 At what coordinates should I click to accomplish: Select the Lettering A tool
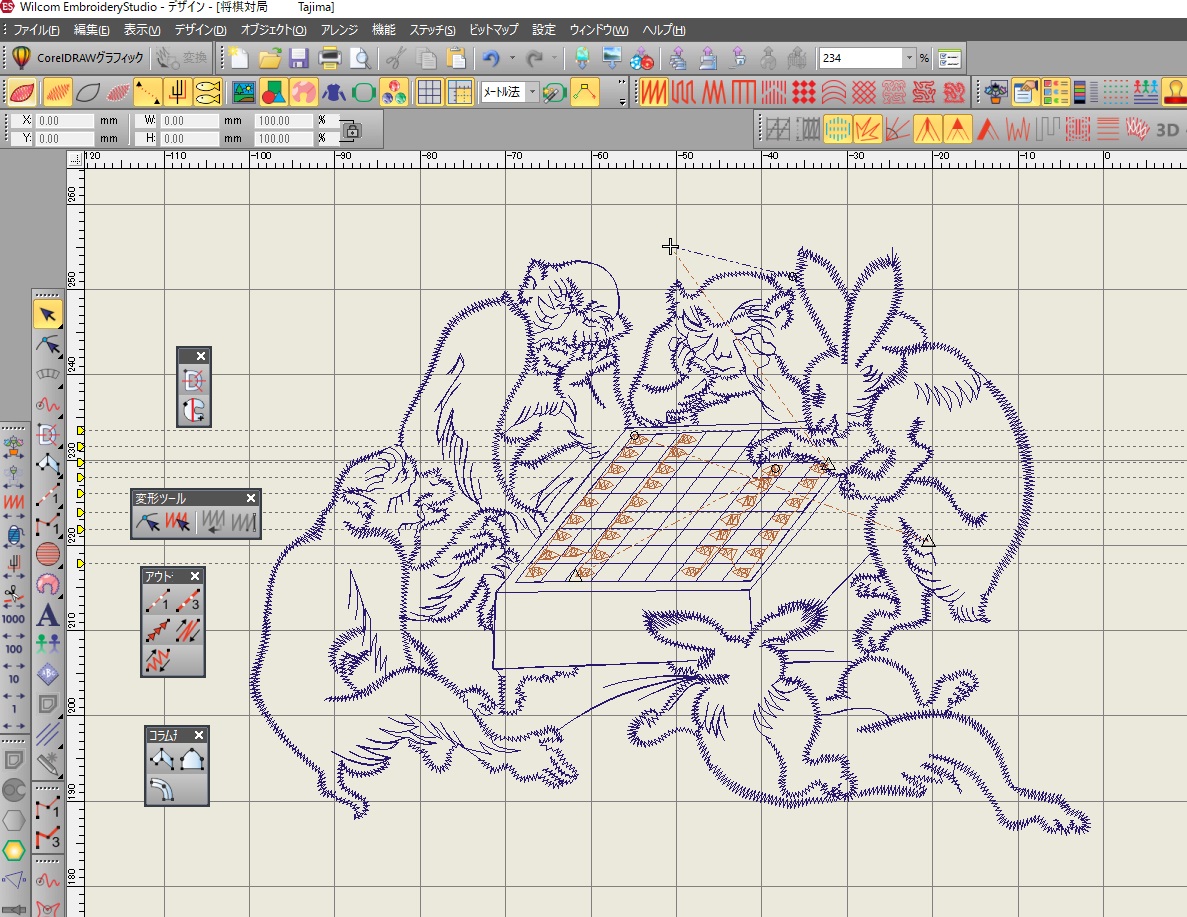[48, 615]
